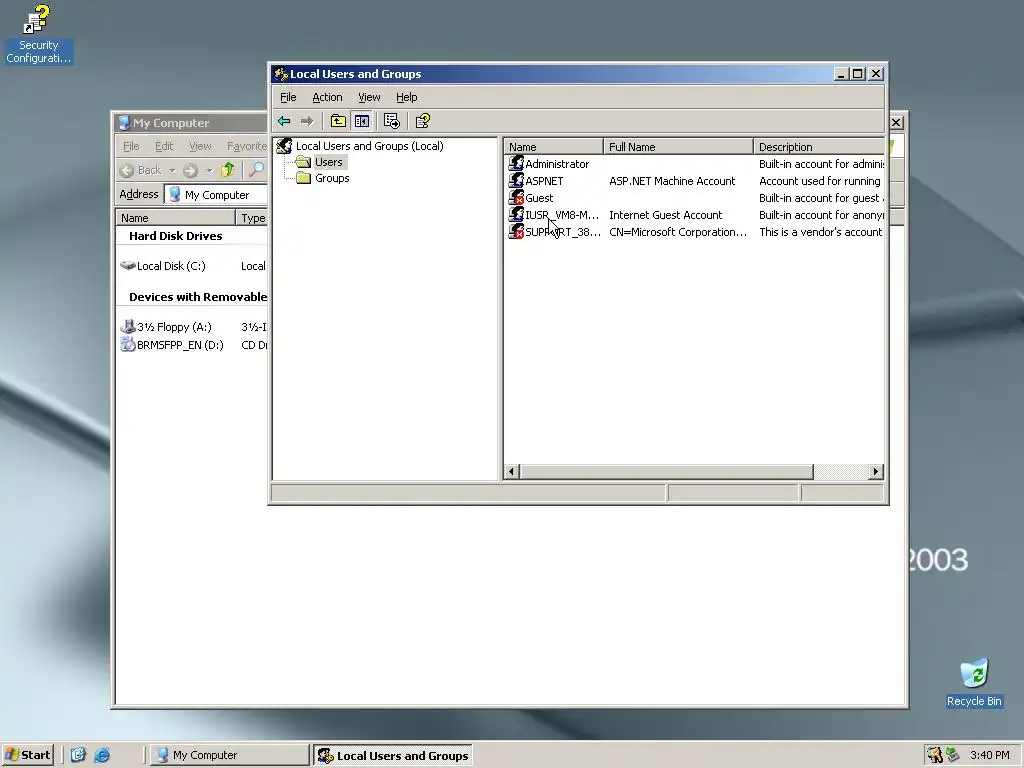Click the Export List toolbar icon
Screen dimensions: 1024x768
[x=392, y=121]
